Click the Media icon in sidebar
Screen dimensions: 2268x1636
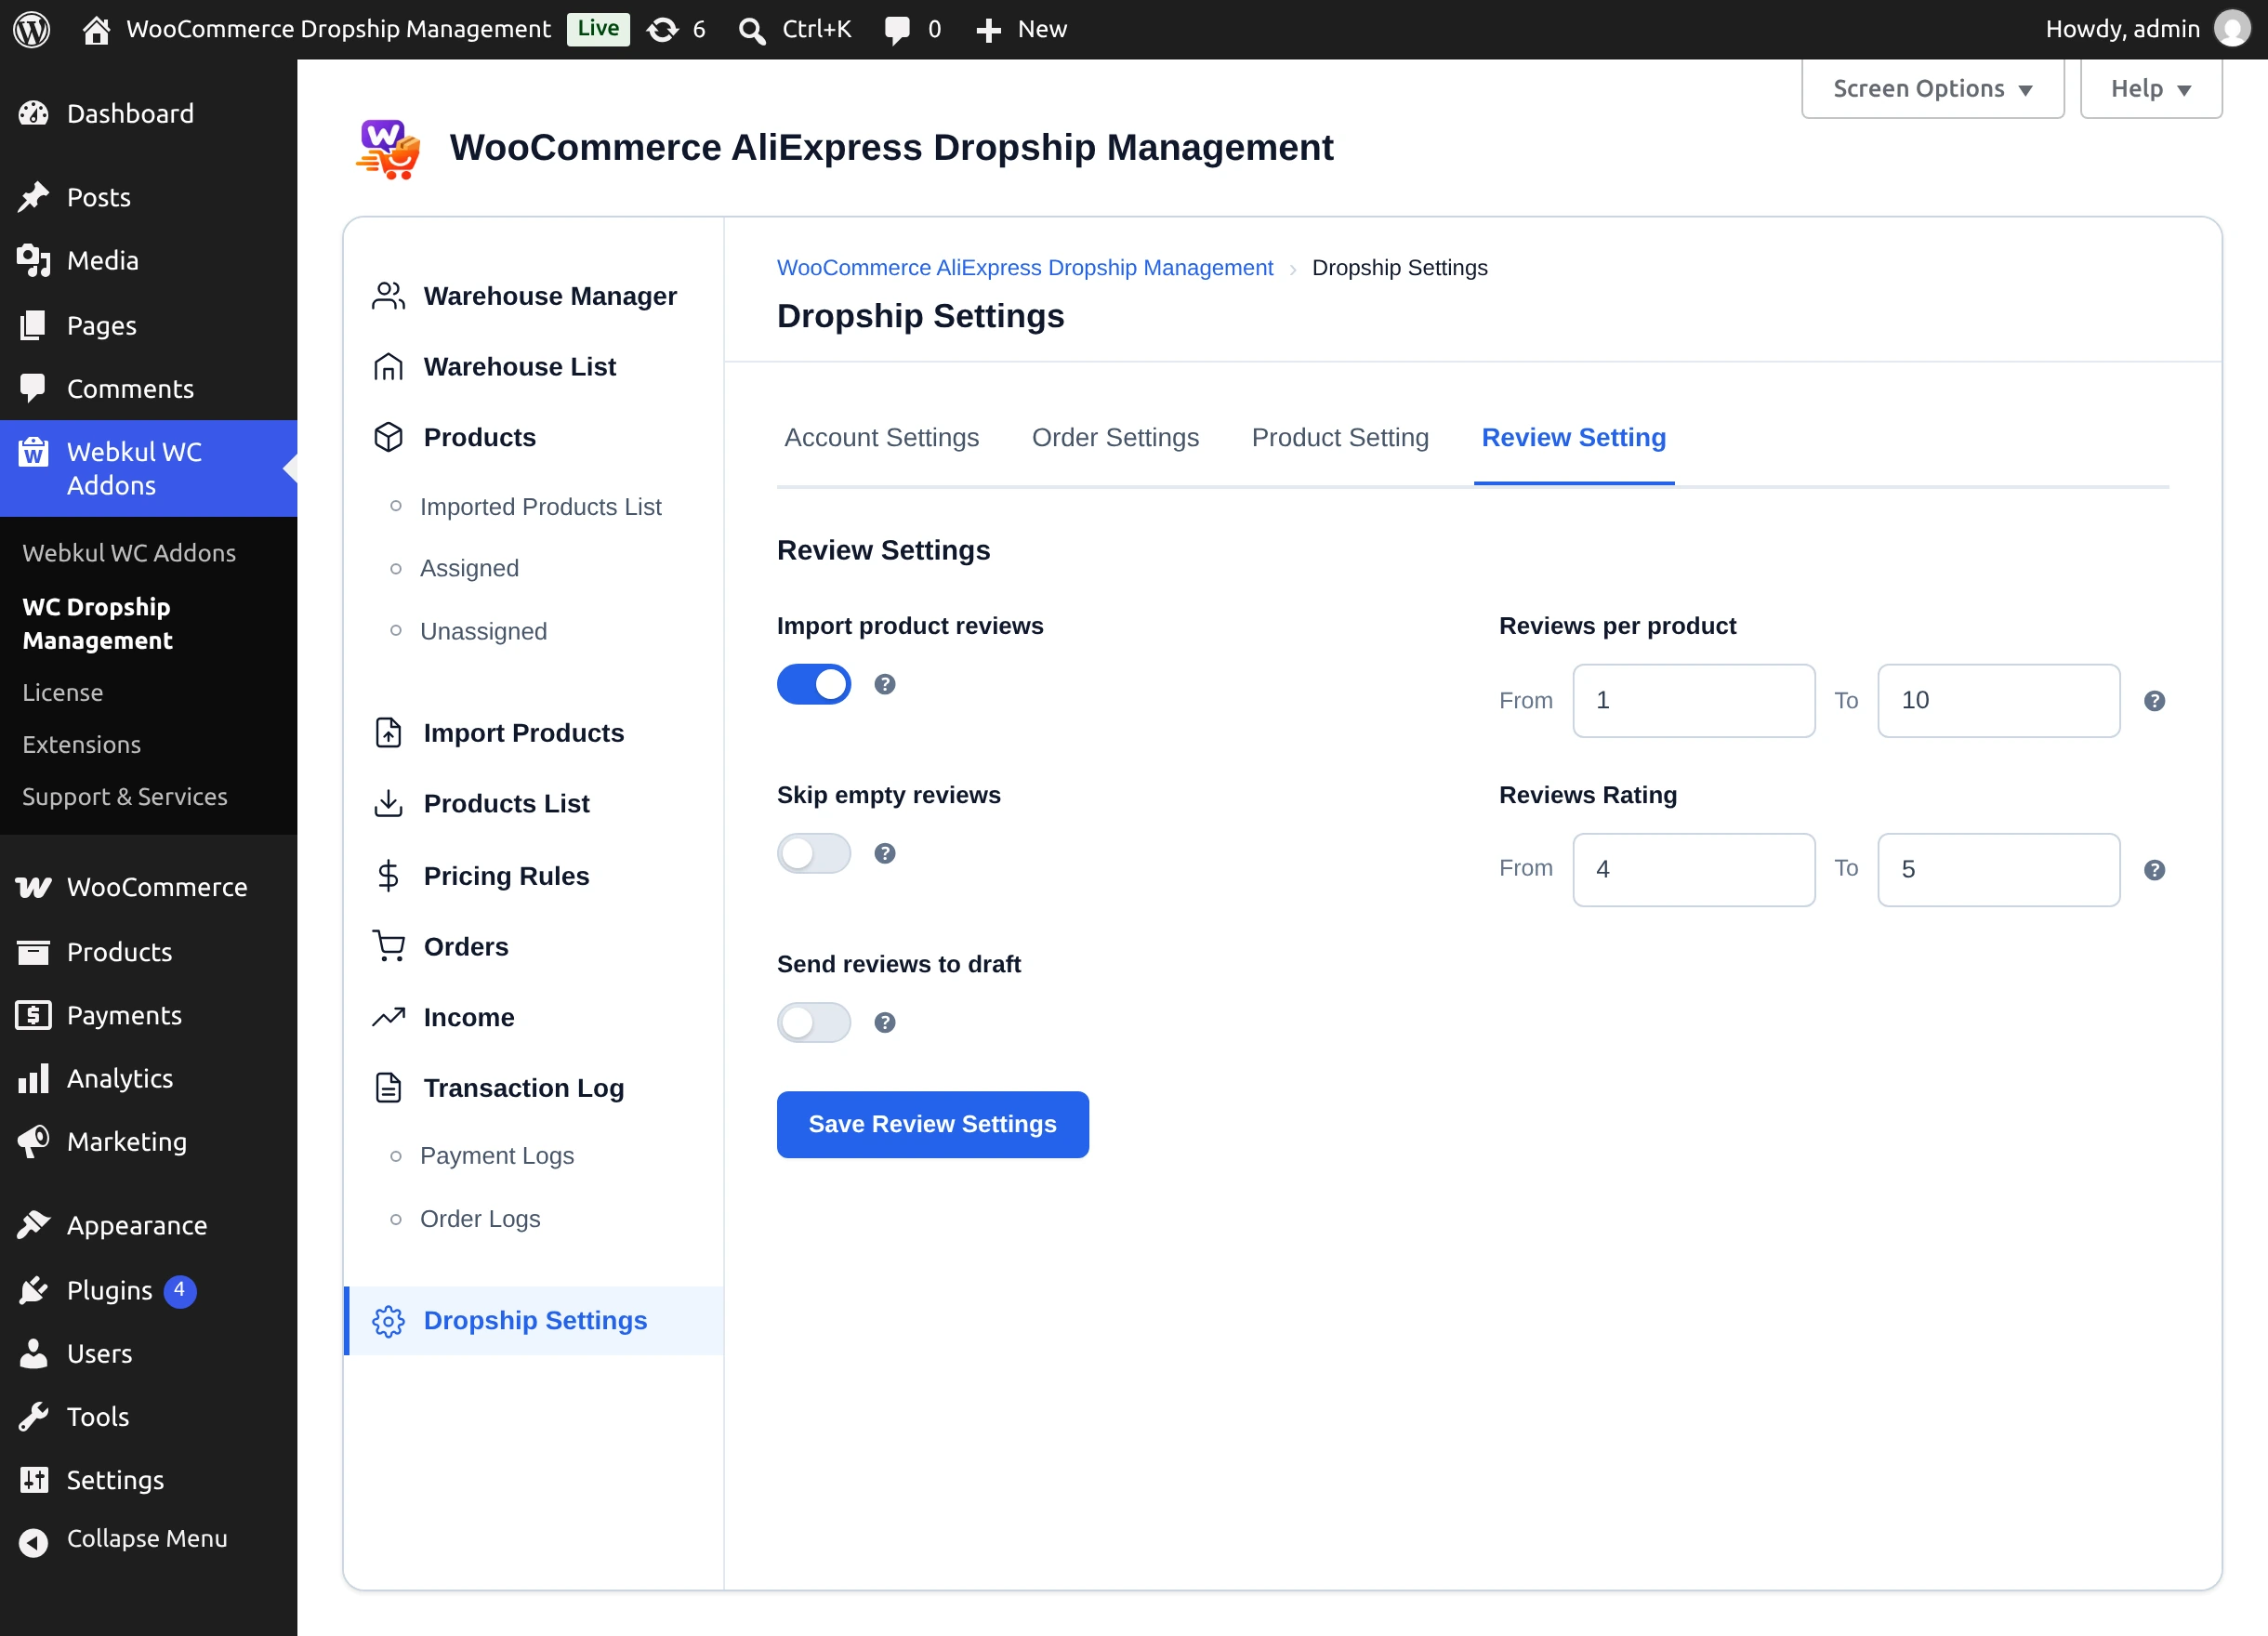pyautogui.click(x=33, y=261)
